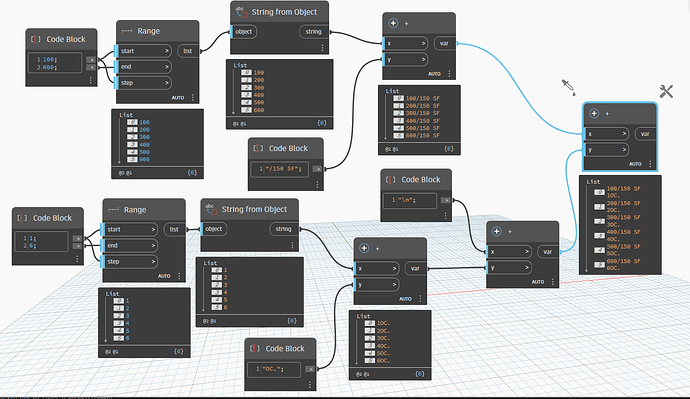Open the three-dot menu of the + node fed by "\n"

[553, 282]
